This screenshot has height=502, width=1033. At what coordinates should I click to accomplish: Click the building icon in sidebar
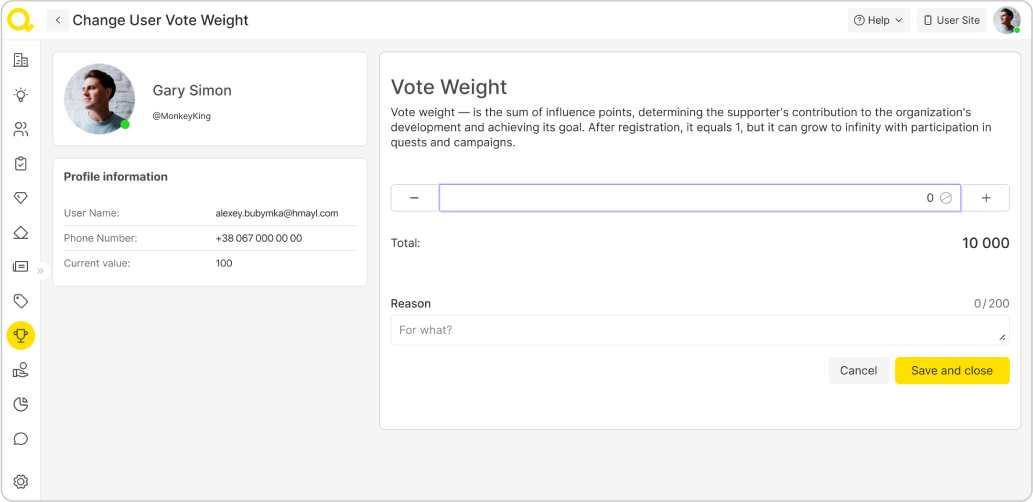pyautogui.click(x=20, y=60)
